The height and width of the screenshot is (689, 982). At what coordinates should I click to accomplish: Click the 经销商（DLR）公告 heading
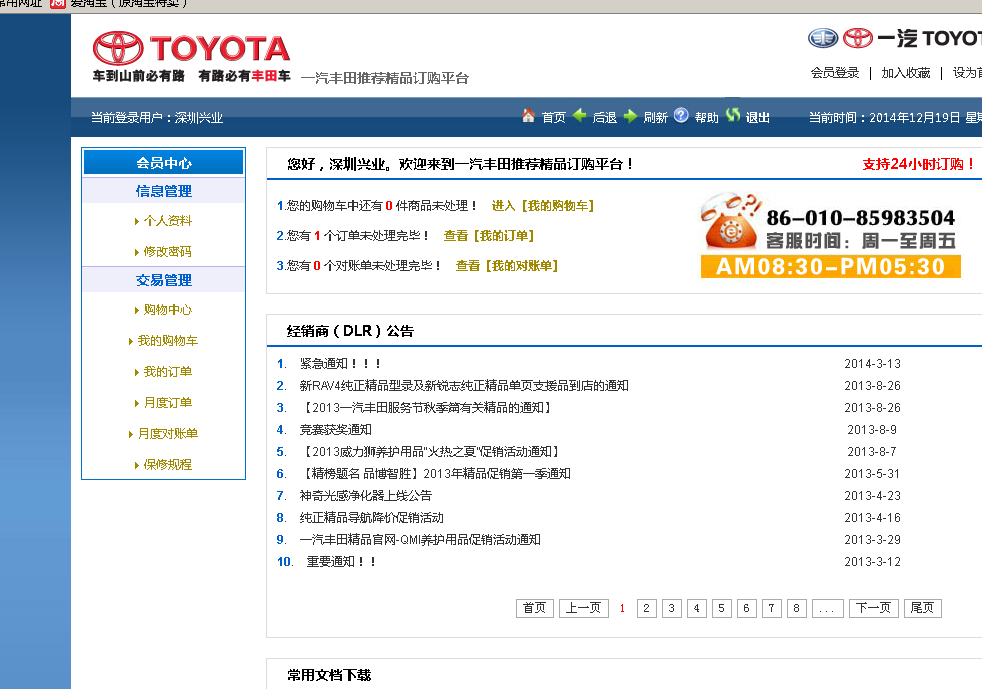pyautogui.click(x=350, y=331)
